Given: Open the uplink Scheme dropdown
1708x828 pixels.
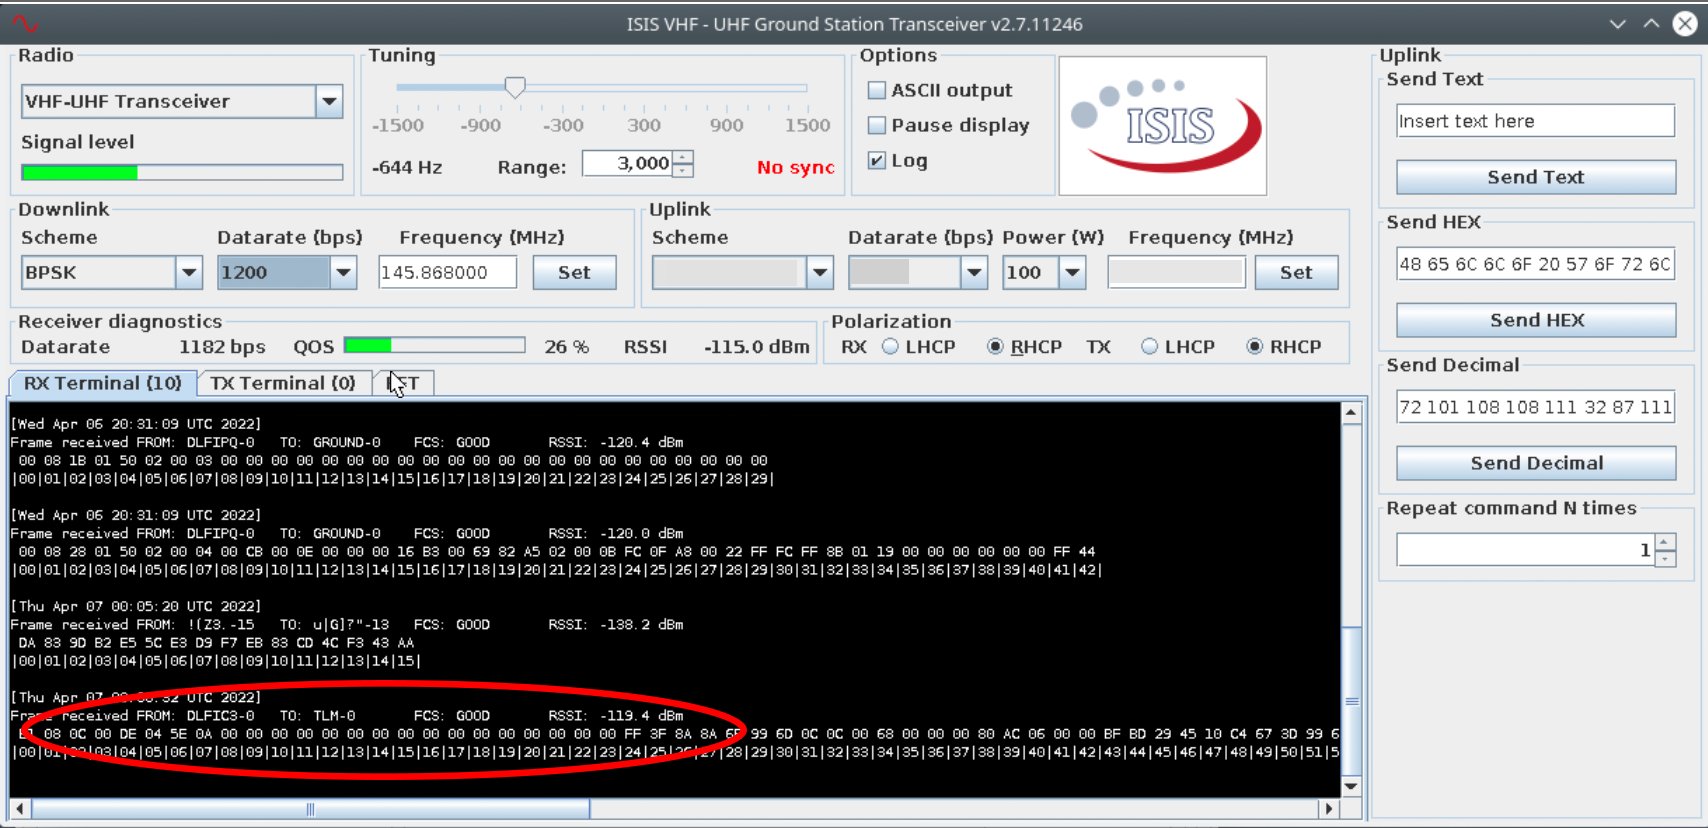Looking at the screenshot, I should (820, 272).
